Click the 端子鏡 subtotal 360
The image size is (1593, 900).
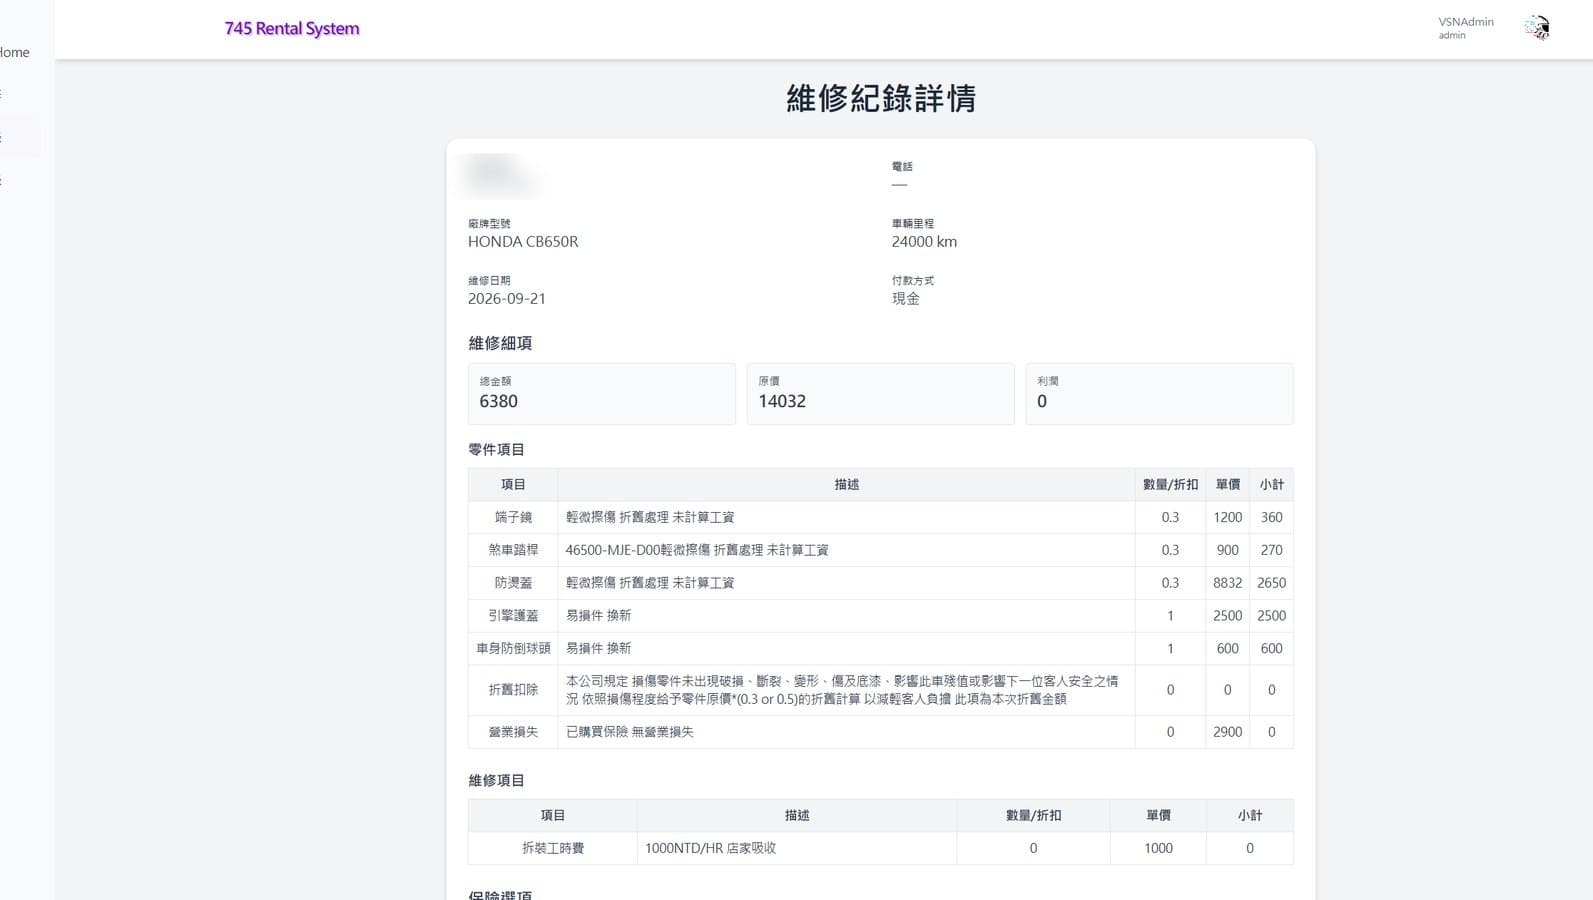1271,517
